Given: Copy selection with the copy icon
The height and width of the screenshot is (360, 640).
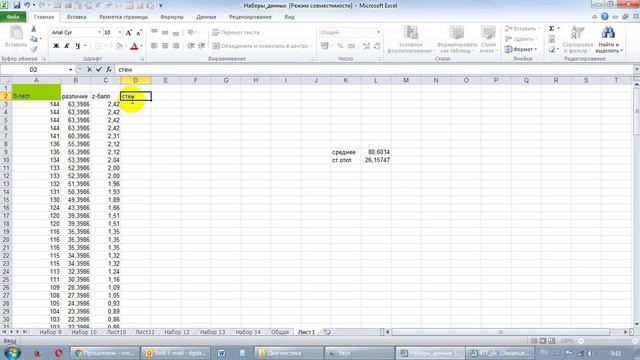Looking at the screenshot, I should click(33, 39).
